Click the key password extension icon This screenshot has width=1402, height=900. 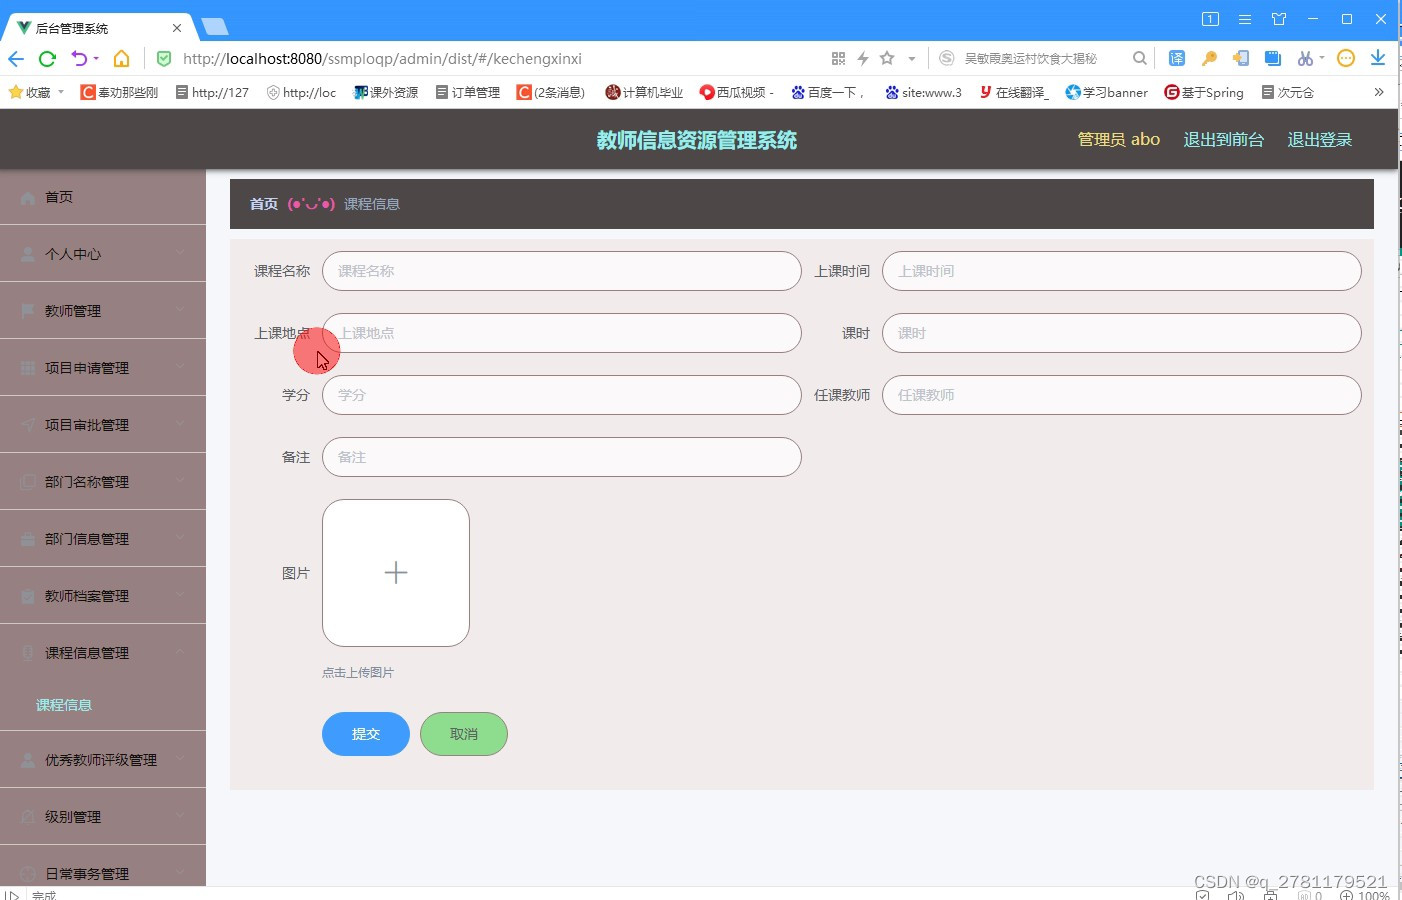(x=1209, y=58)
